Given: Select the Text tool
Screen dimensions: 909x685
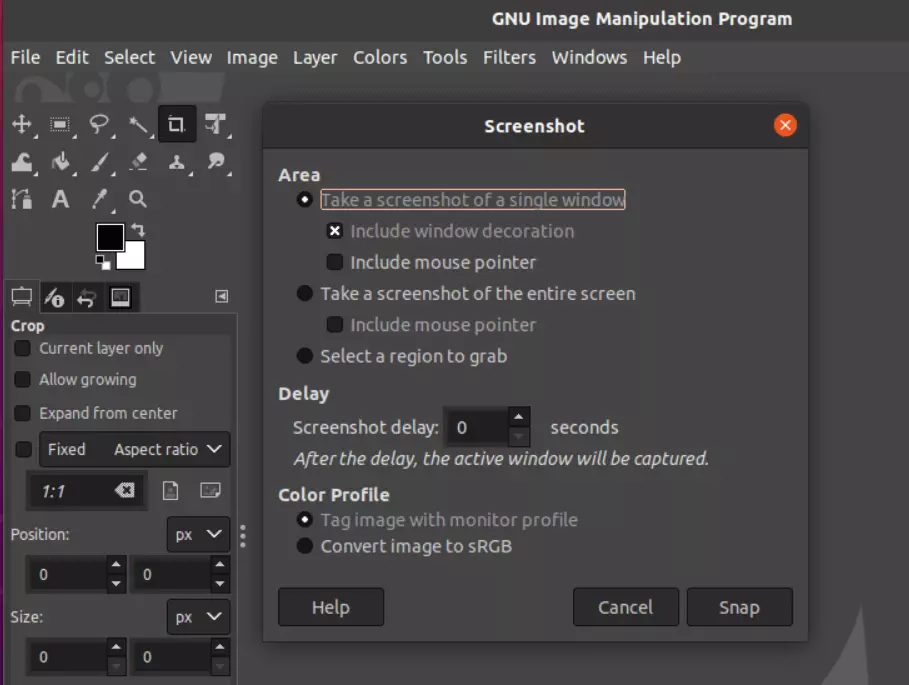Looking at the screenshot, I should pyautogui.click(x=60, y=199).
